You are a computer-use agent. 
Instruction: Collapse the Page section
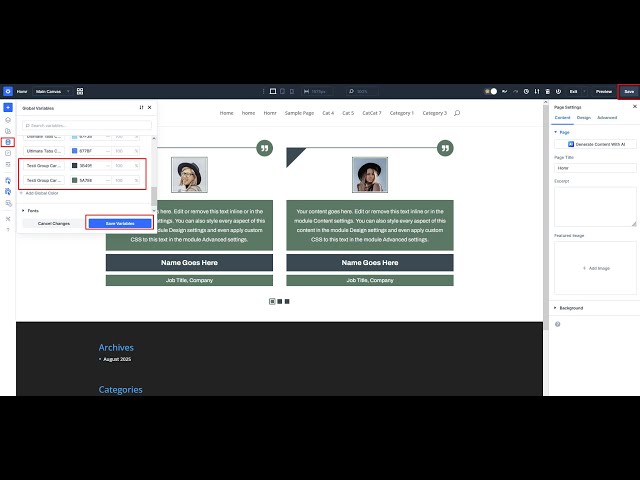click(562, 132)
